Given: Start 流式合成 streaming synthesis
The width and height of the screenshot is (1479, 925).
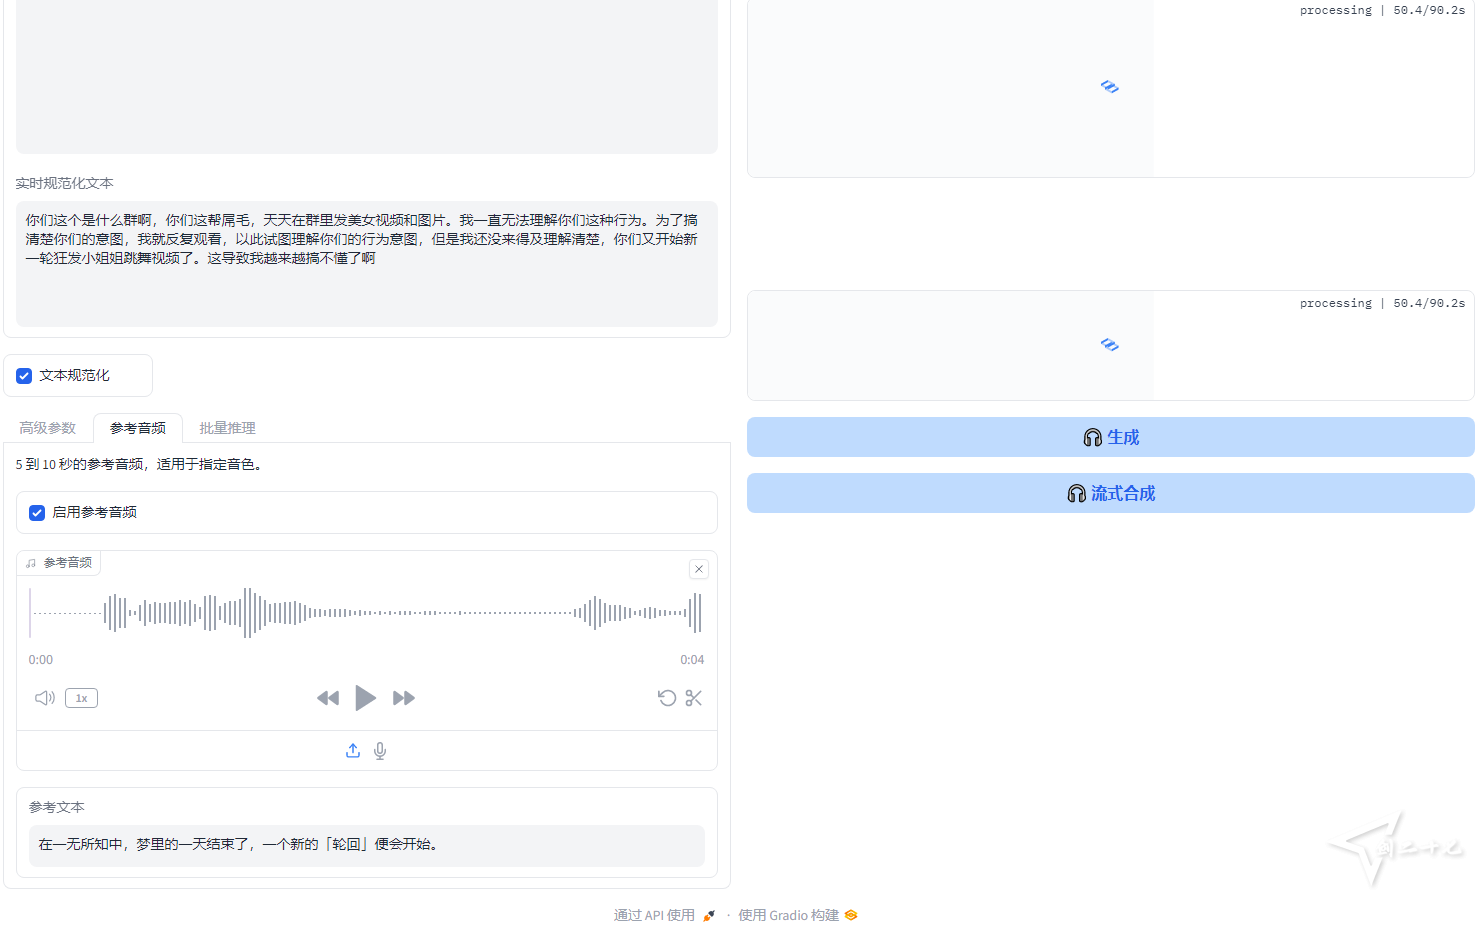Looking at the screenshot, I should tap(1110, 493).
